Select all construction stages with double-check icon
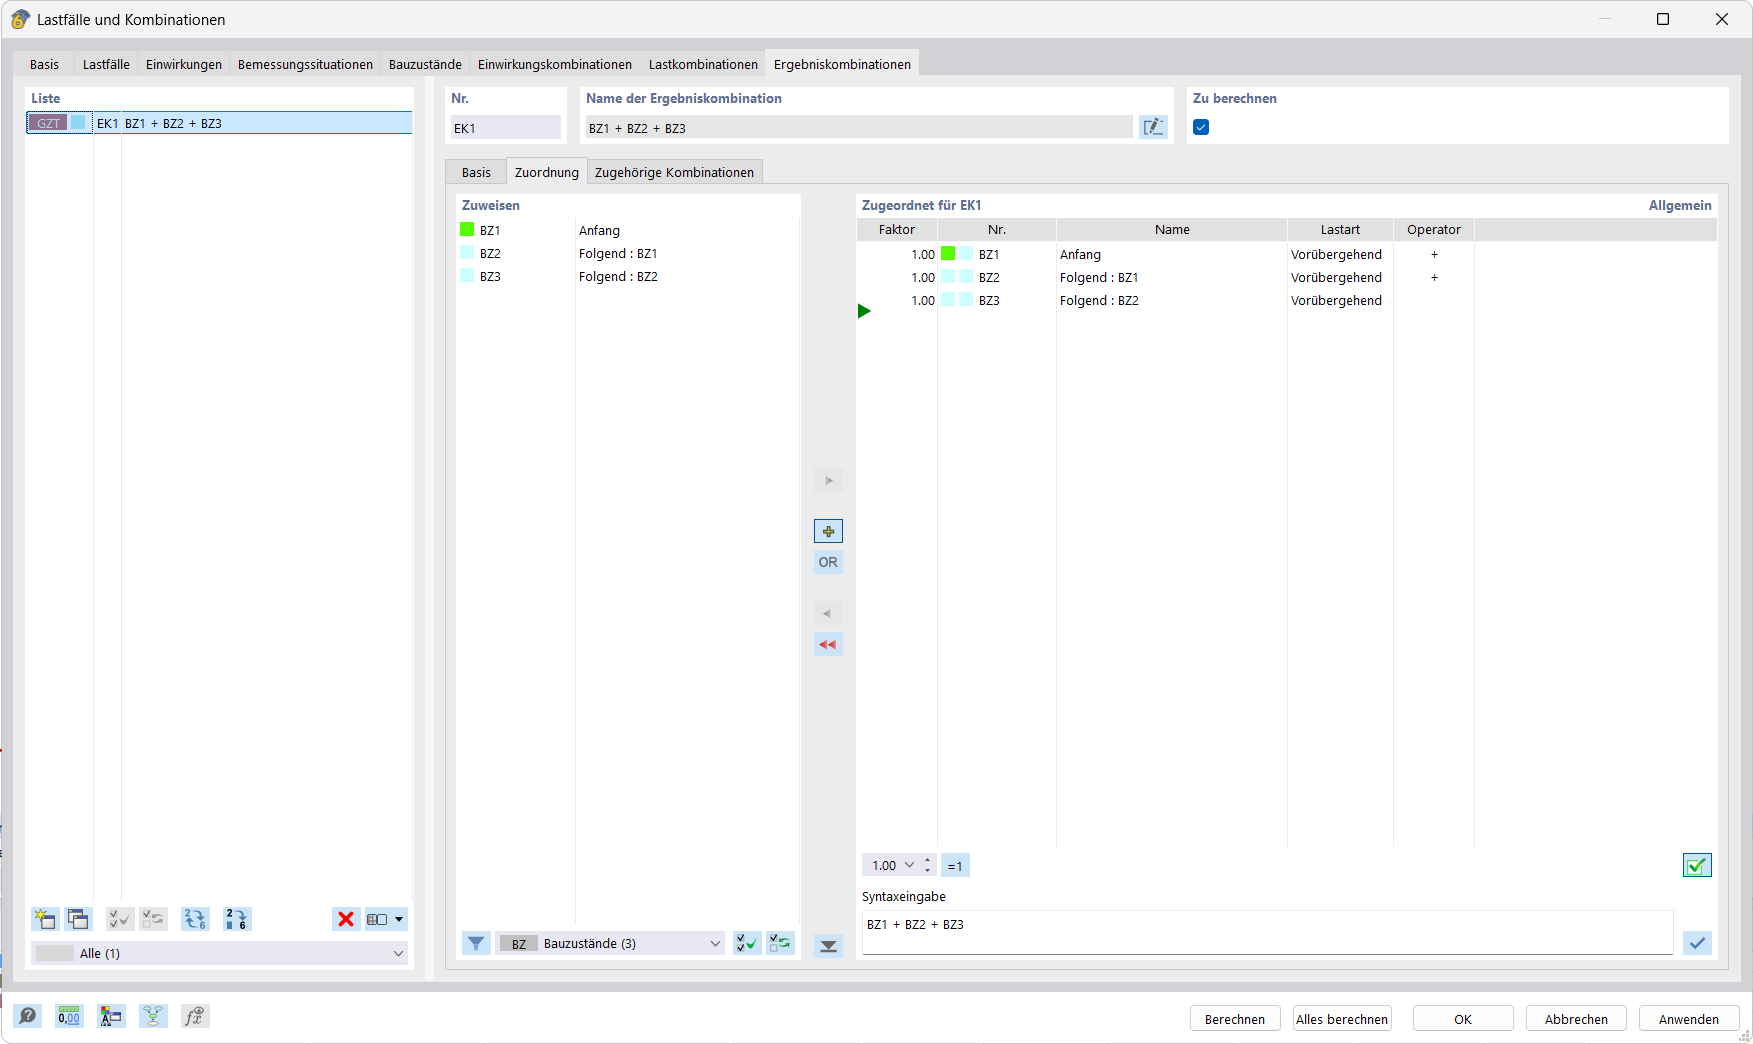 746,943
